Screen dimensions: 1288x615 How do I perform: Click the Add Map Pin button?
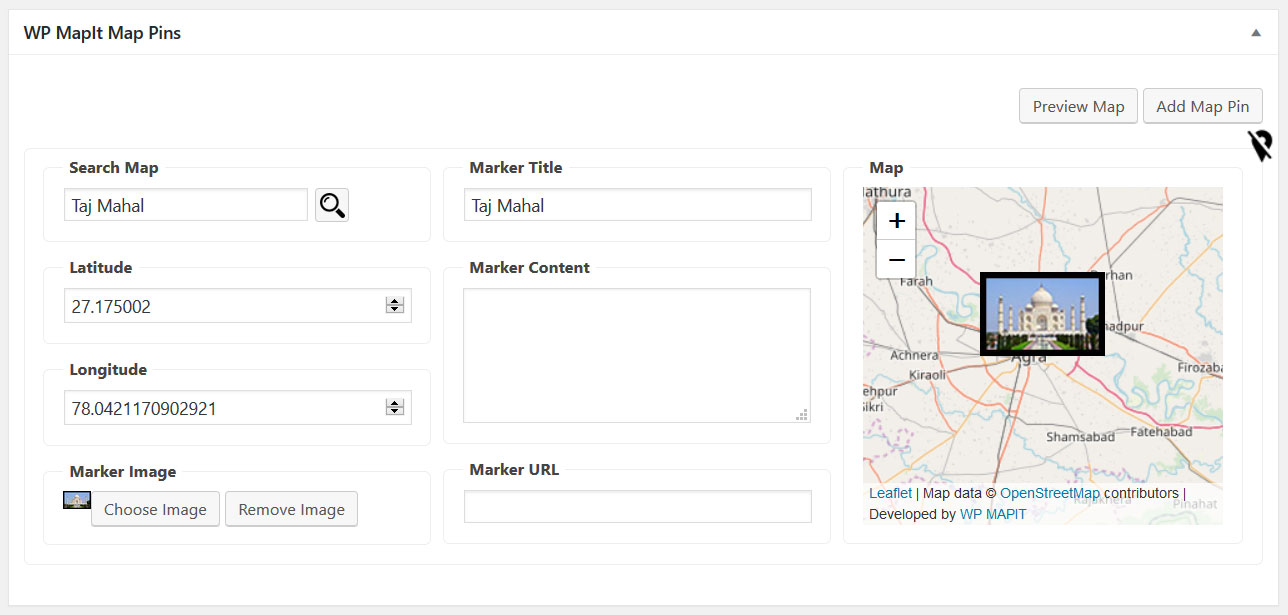click(1202, 106)
